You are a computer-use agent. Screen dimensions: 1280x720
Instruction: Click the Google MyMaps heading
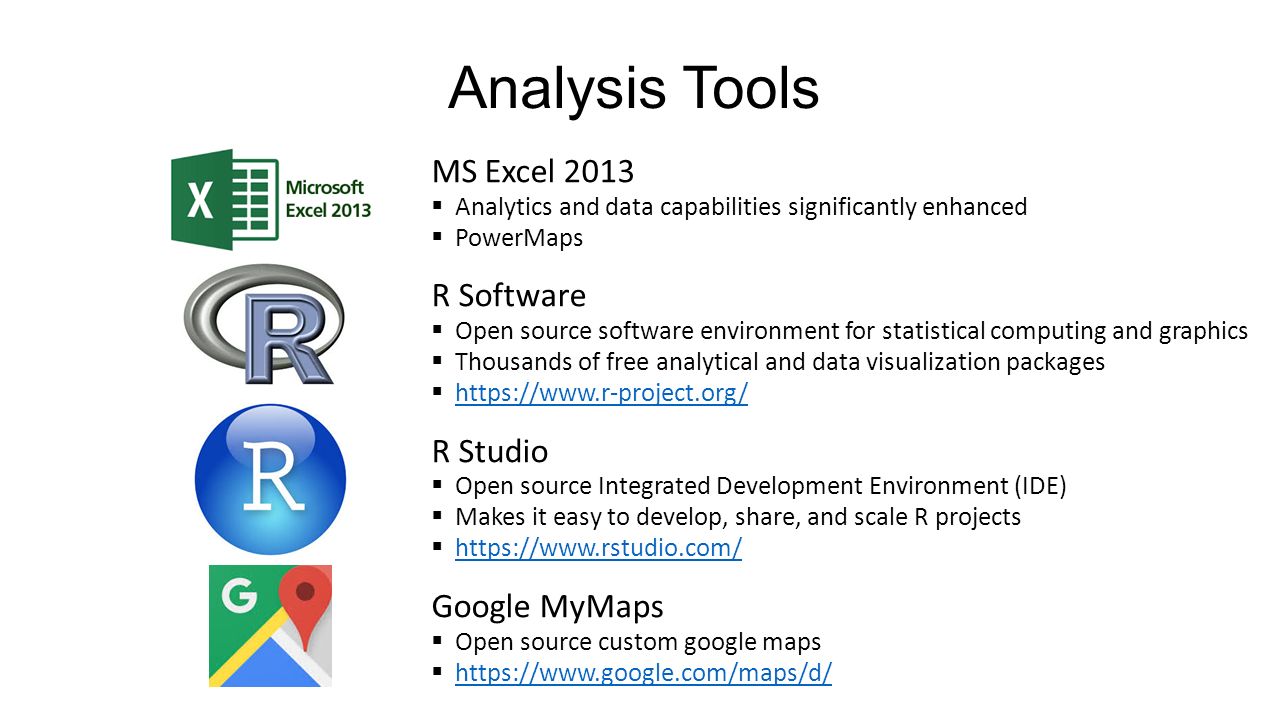tap(548, 606)
